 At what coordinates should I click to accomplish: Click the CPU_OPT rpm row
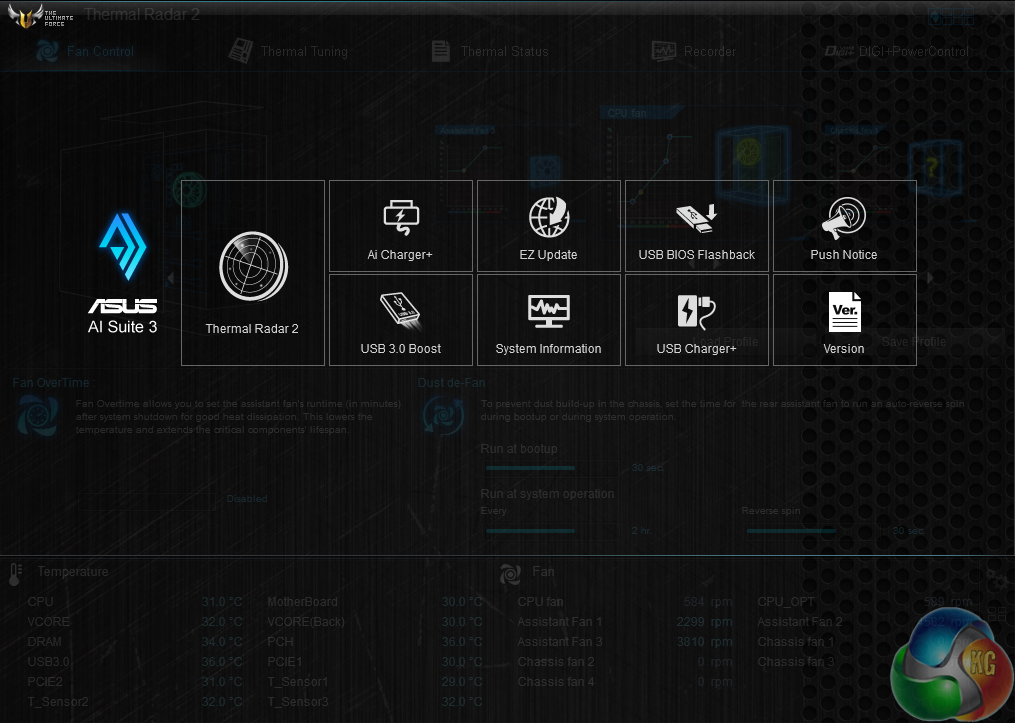(865, 601)
